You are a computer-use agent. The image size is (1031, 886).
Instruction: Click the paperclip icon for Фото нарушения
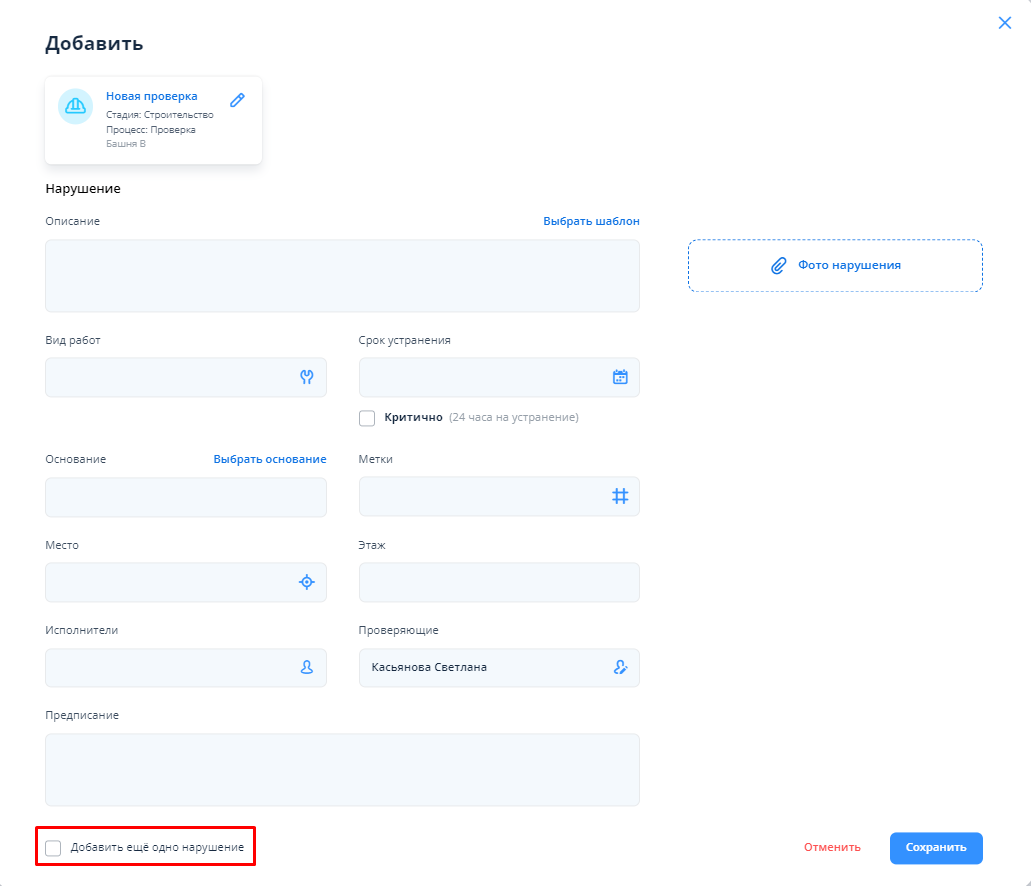pyautogui.click(x=778, y=266)
